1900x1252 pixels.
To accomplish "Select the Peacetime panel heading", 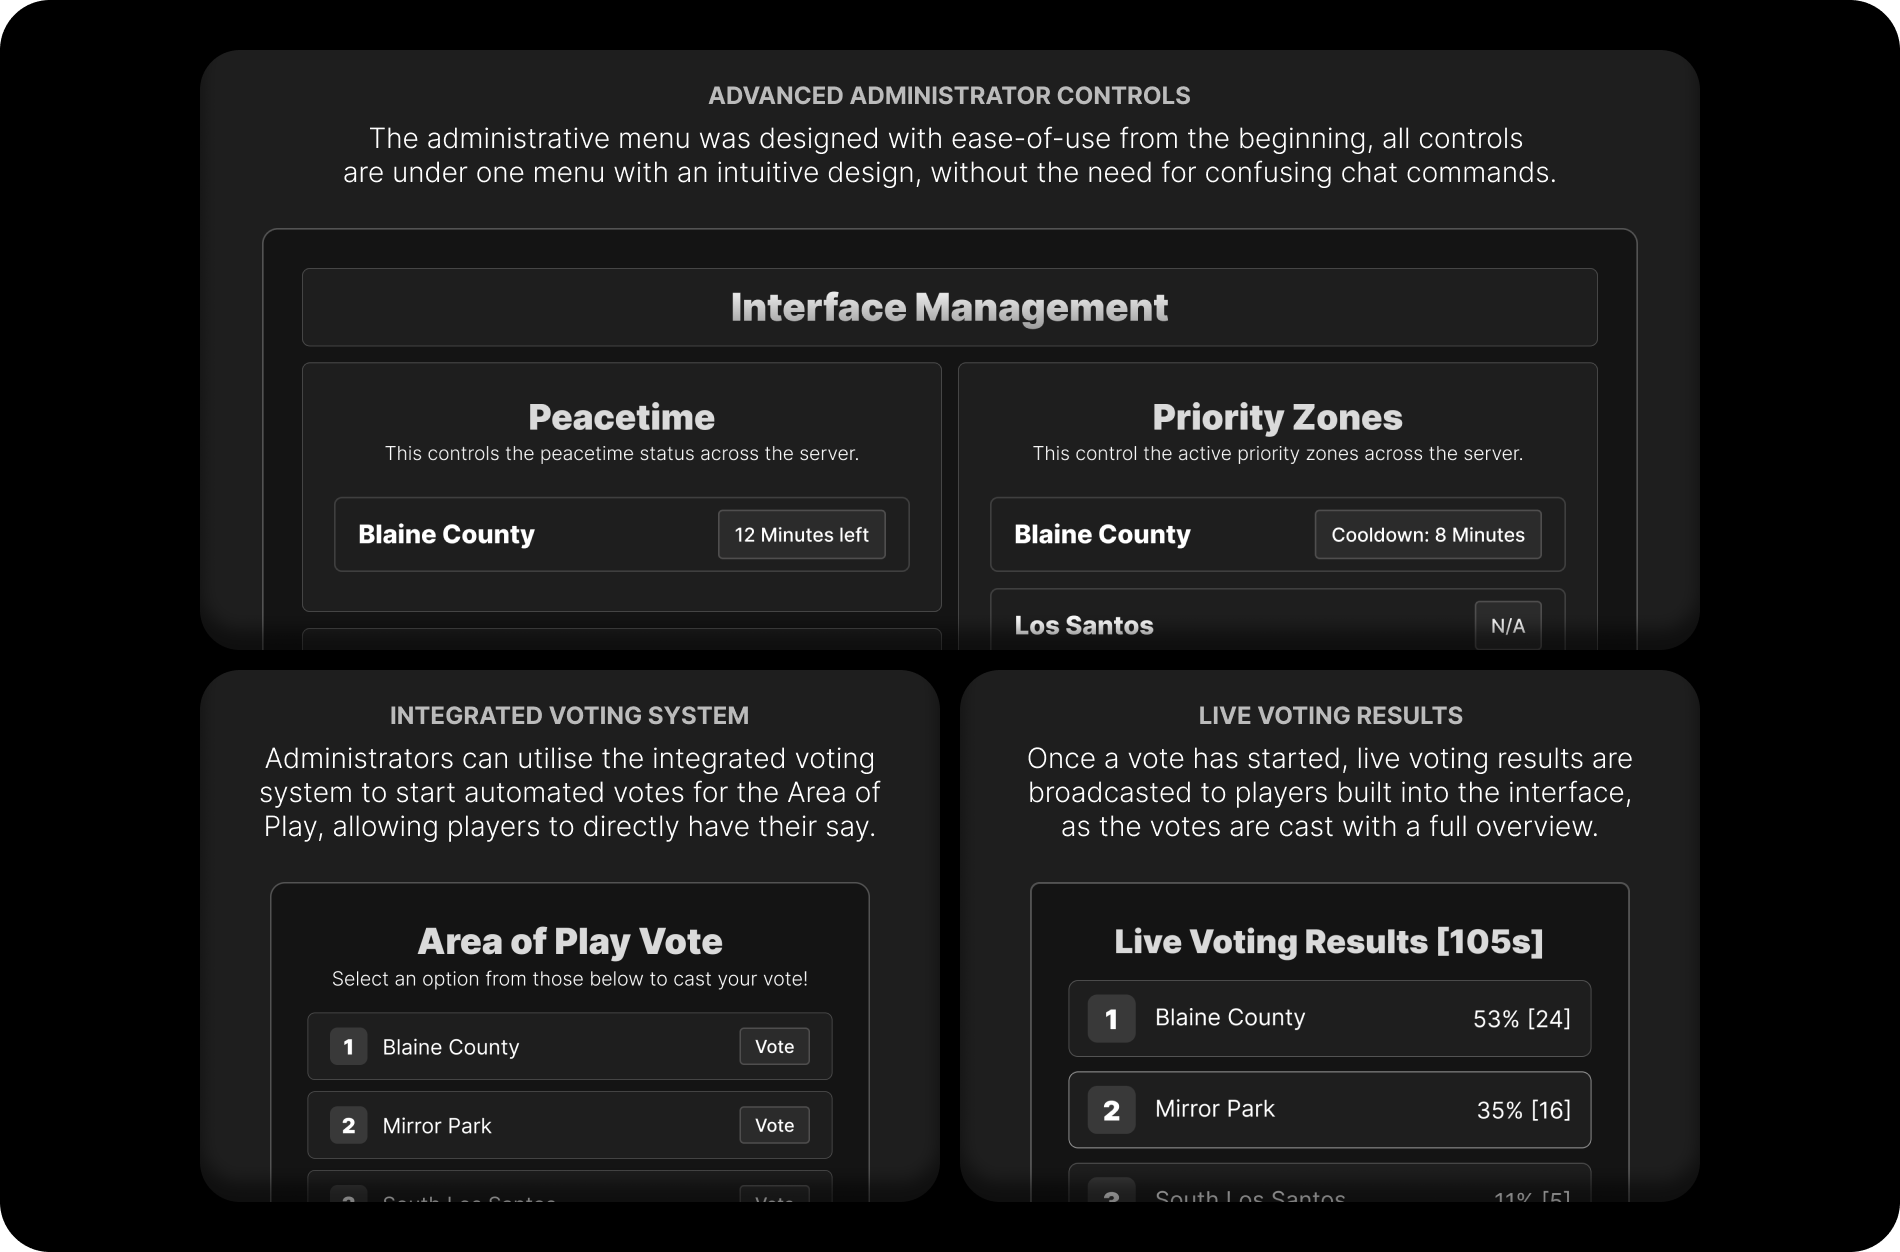I will (621, 417).
